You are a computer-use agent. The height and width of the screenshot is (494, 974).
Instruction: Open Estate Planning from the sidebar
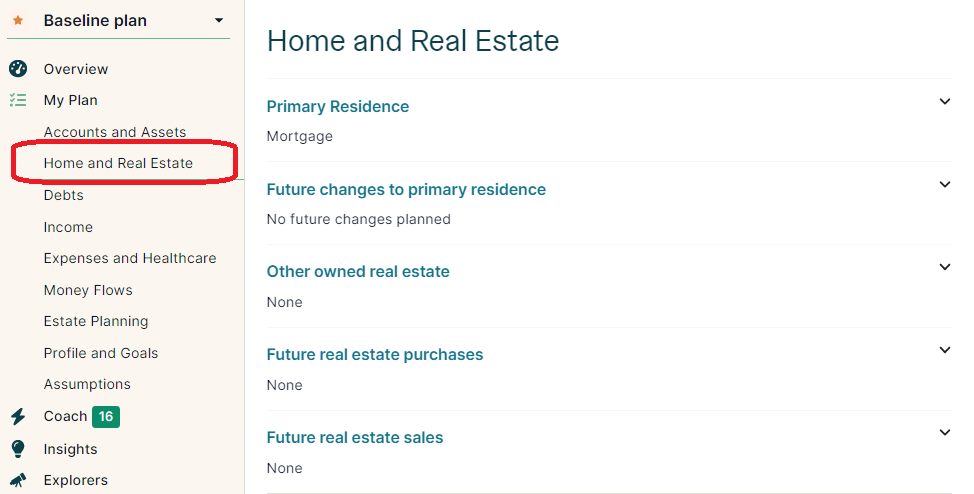pyautogui.click(x=96, y=321)
